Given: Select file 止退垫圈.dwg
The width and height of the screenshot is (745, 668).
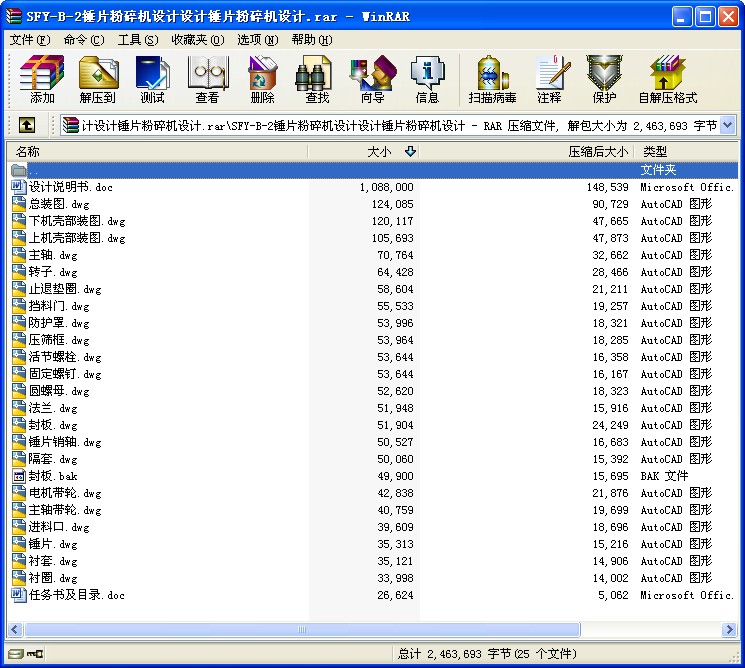Looking at the screenshot, I should 65,289.
